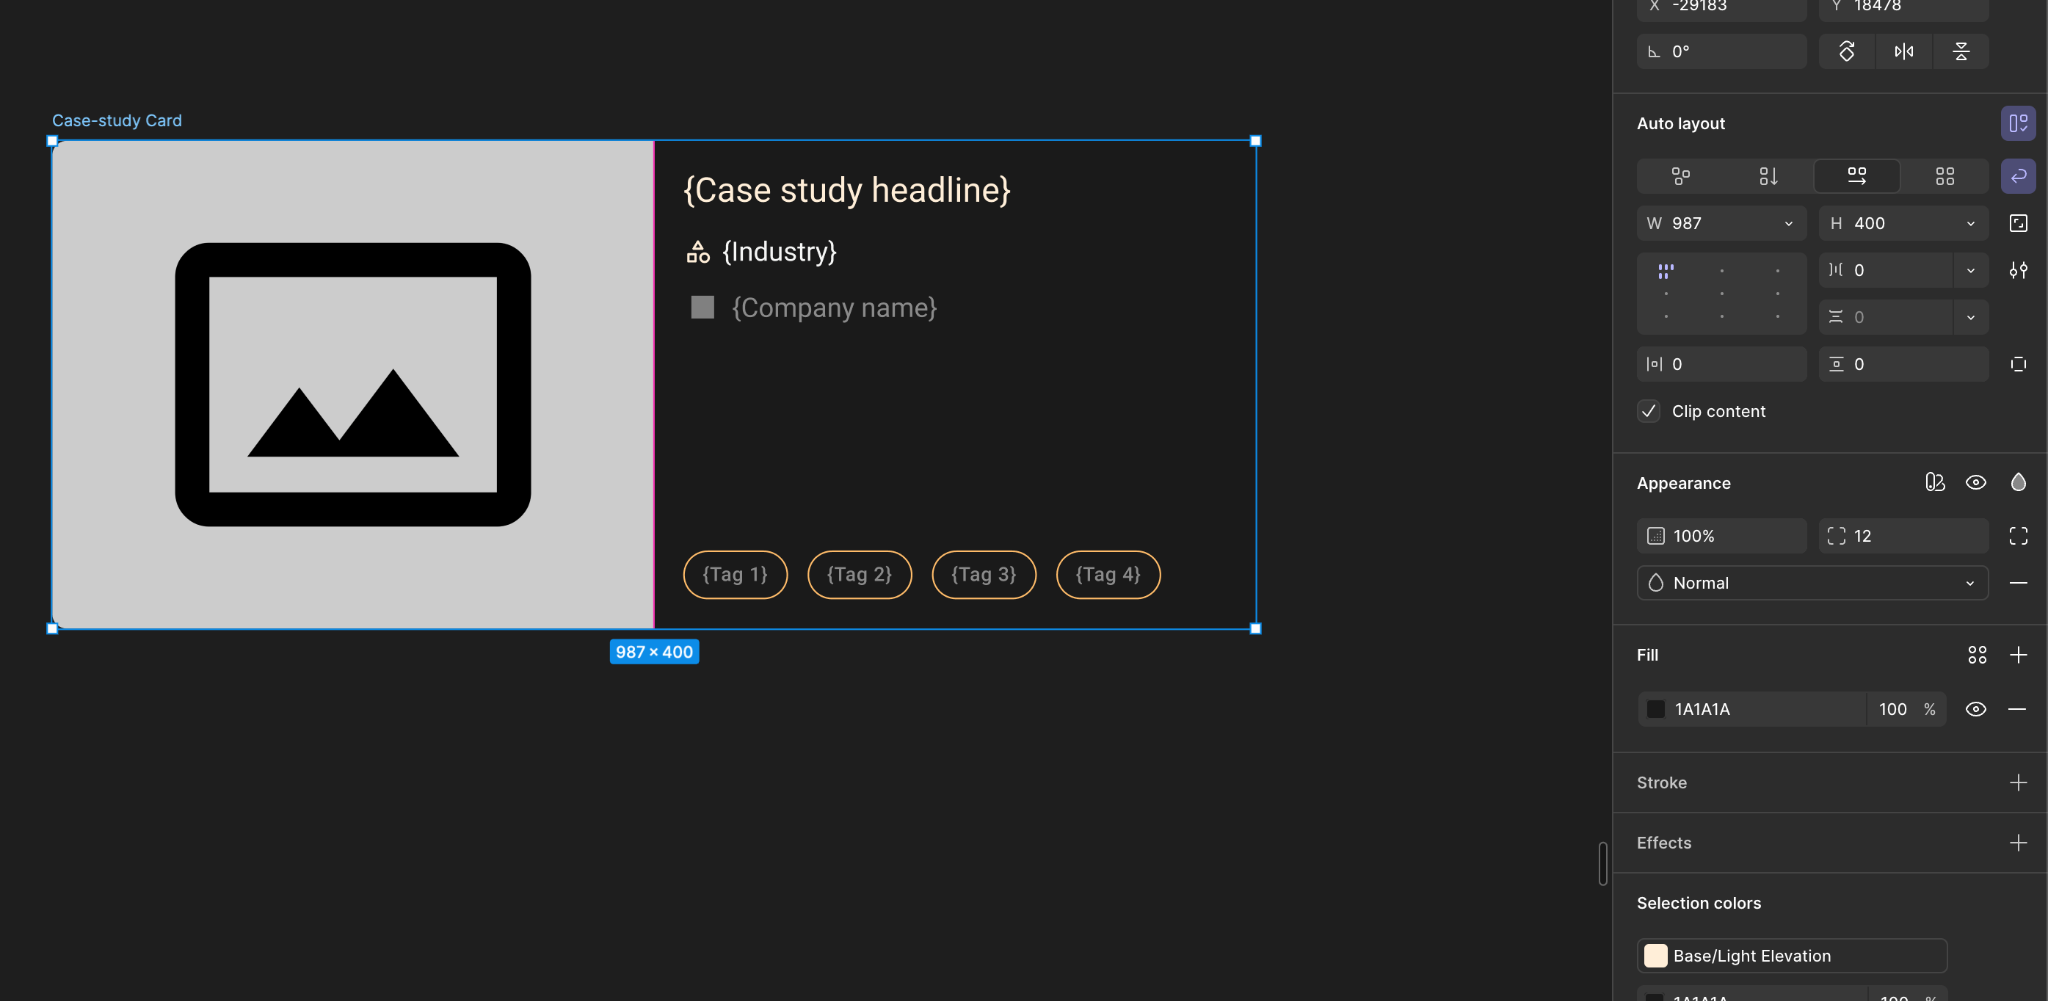
Task: Click the right panel scrollbar handle
Action: [x=1603, y=863]
